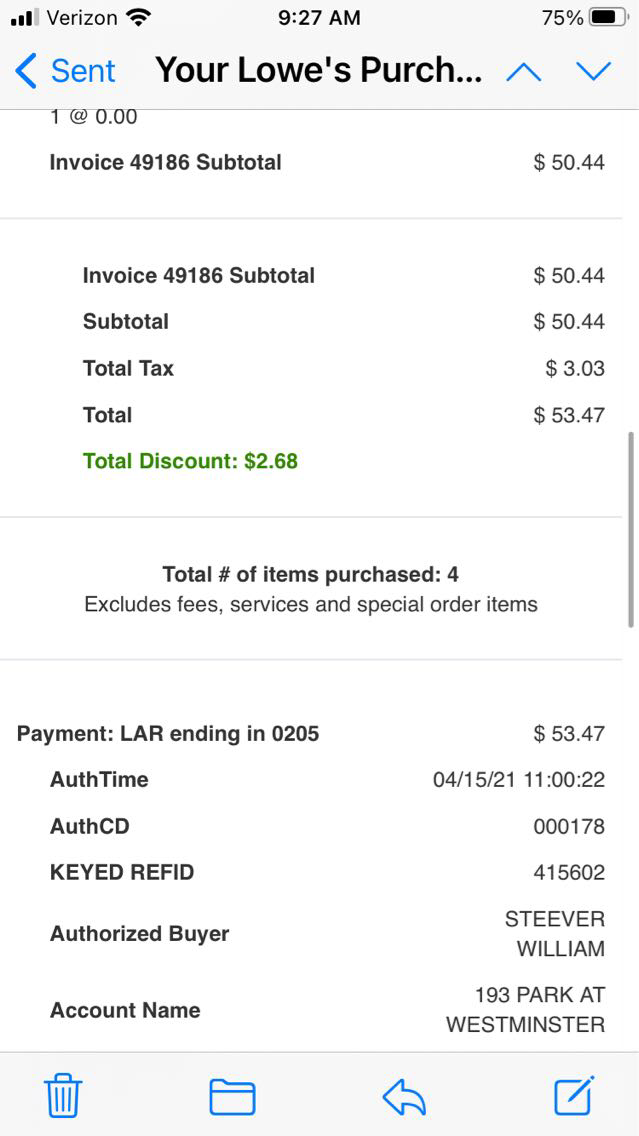Go to previous message with up chevron
Screen dimensions: 639x1136
point(524,71)
